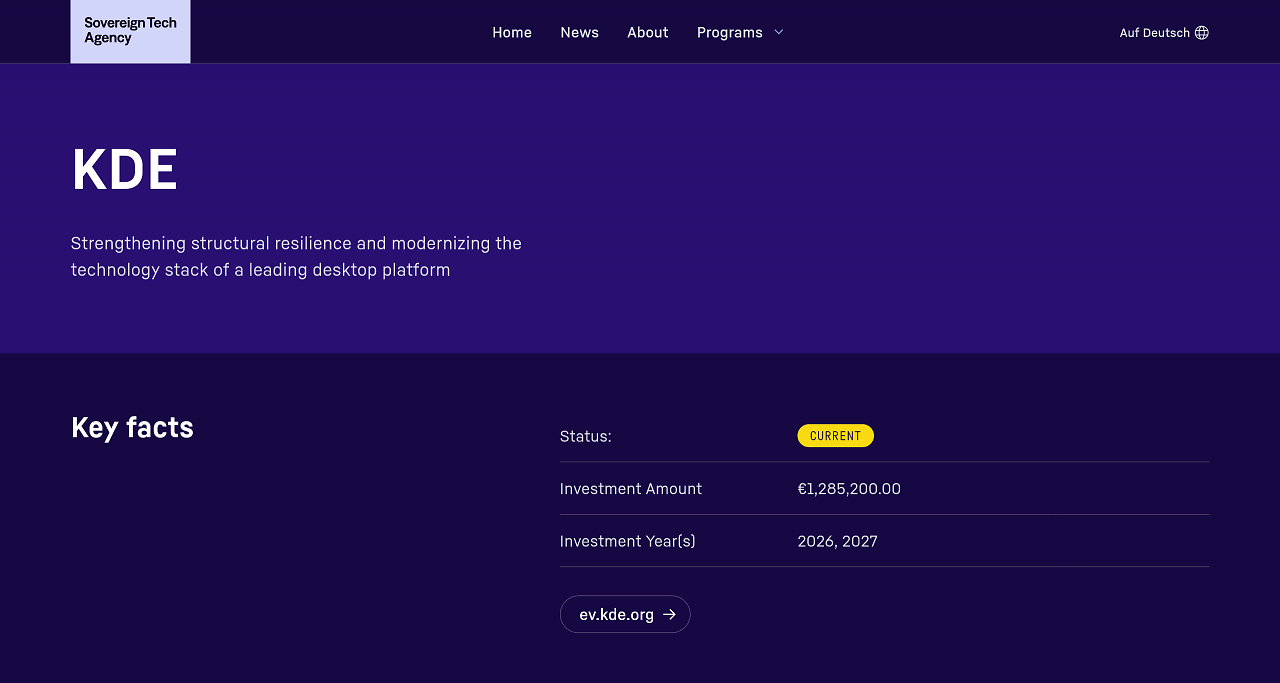
Task: Expand the Programs menu chevron
Action: coord(779,32)
